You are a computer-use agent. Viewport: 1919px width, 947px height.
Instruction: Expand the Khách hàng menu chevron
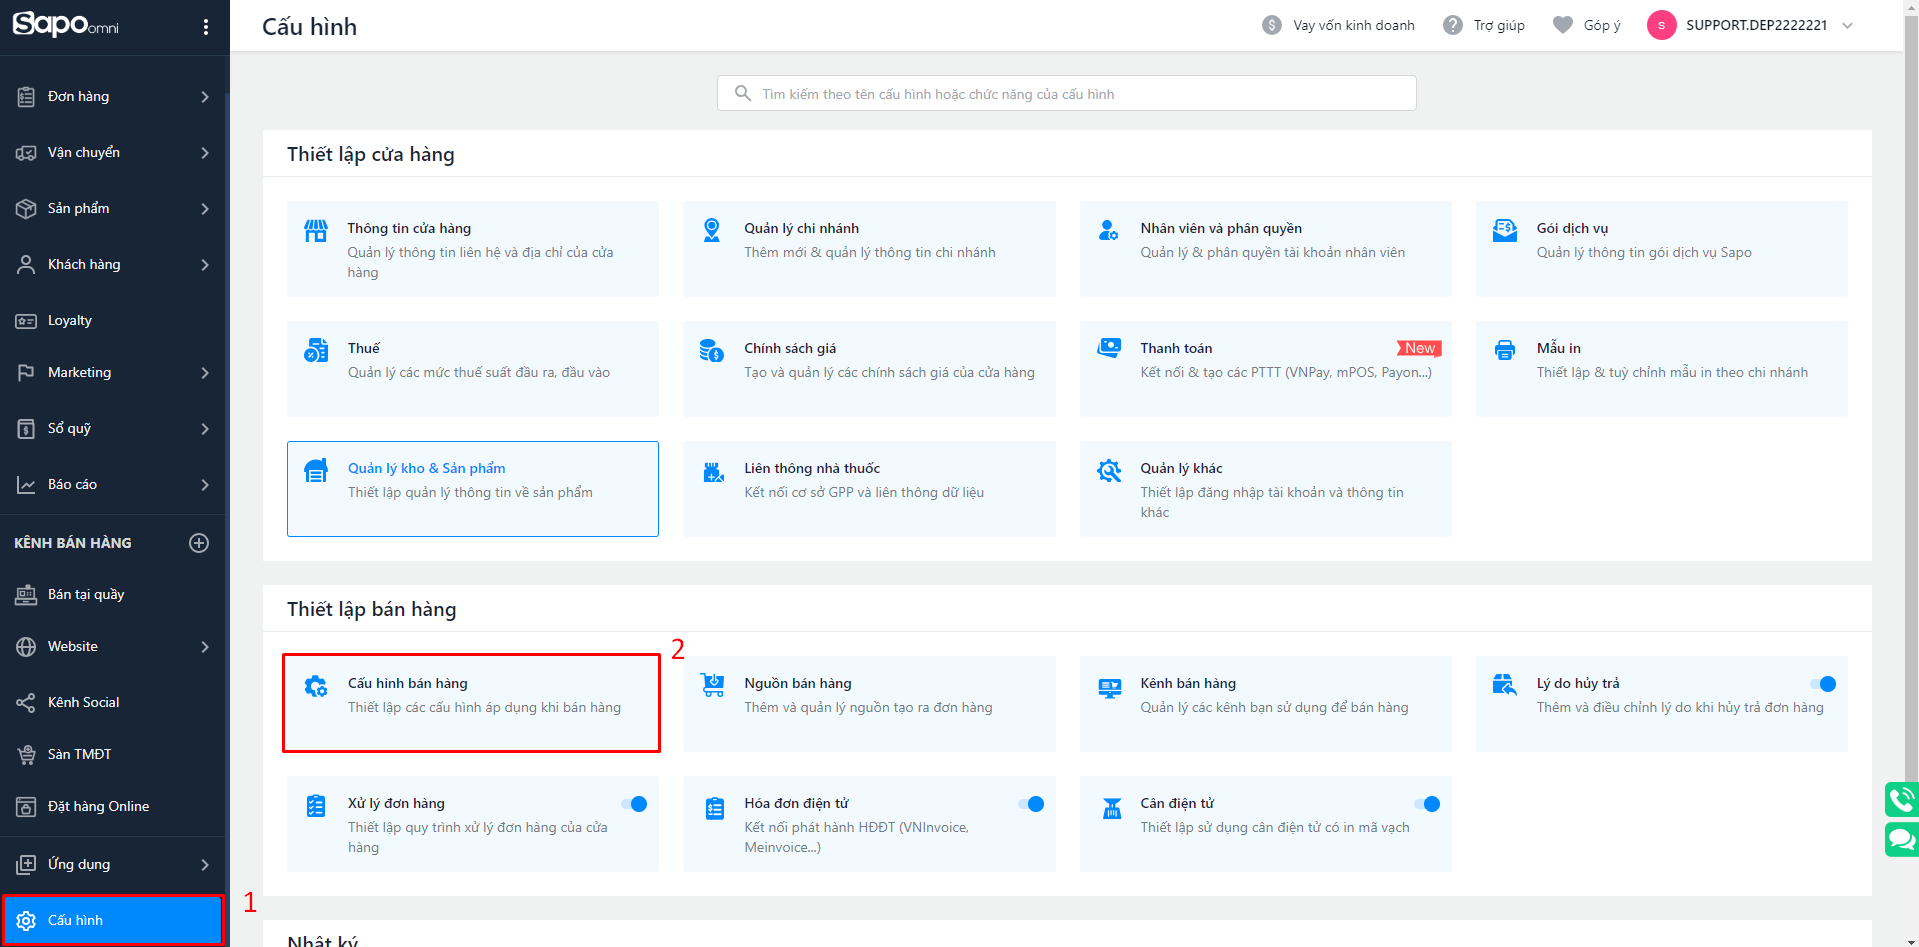[205, 265]
